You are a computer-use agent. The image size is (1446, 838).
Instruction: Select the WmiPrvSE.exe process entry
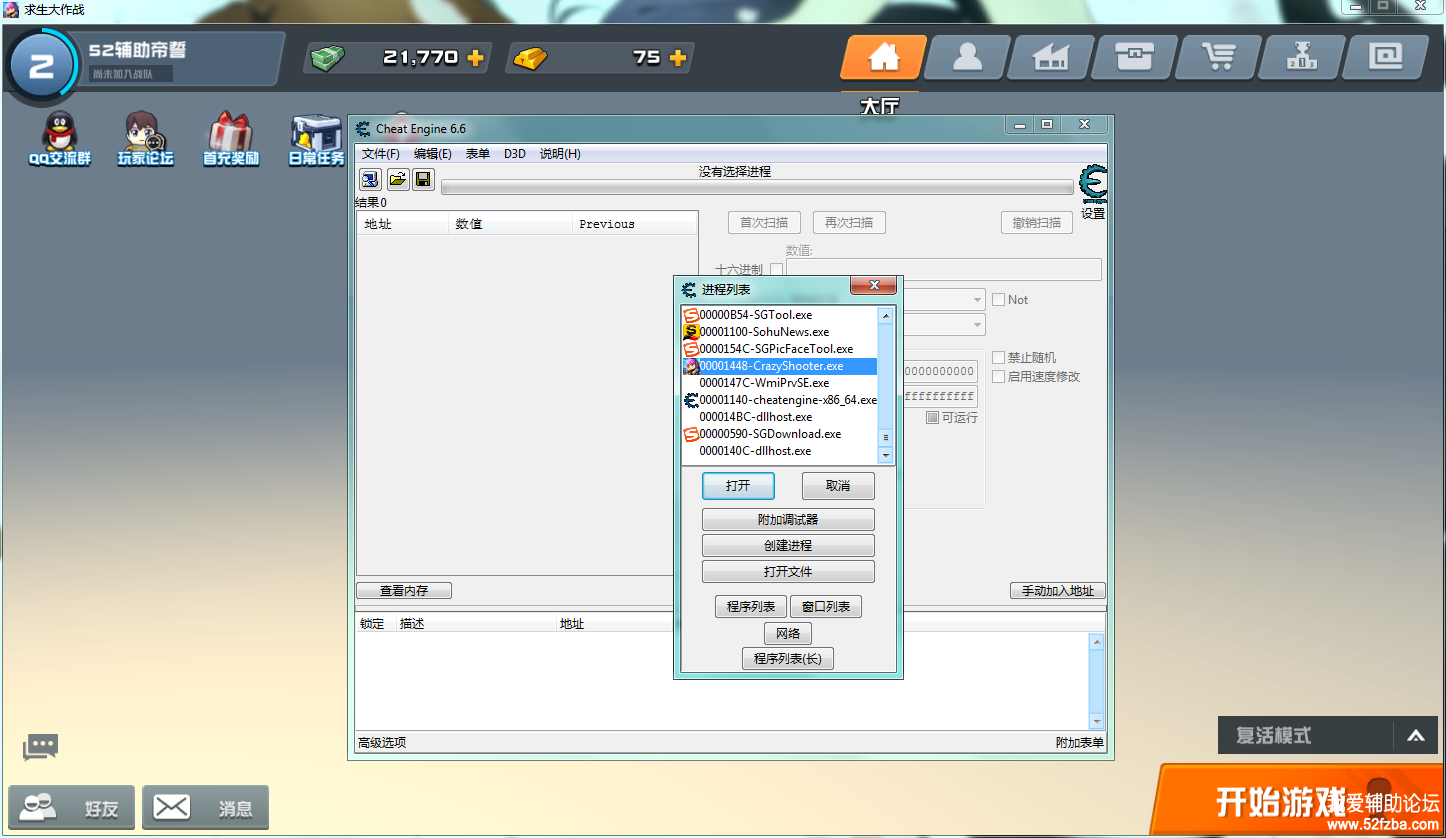[779, 383]
